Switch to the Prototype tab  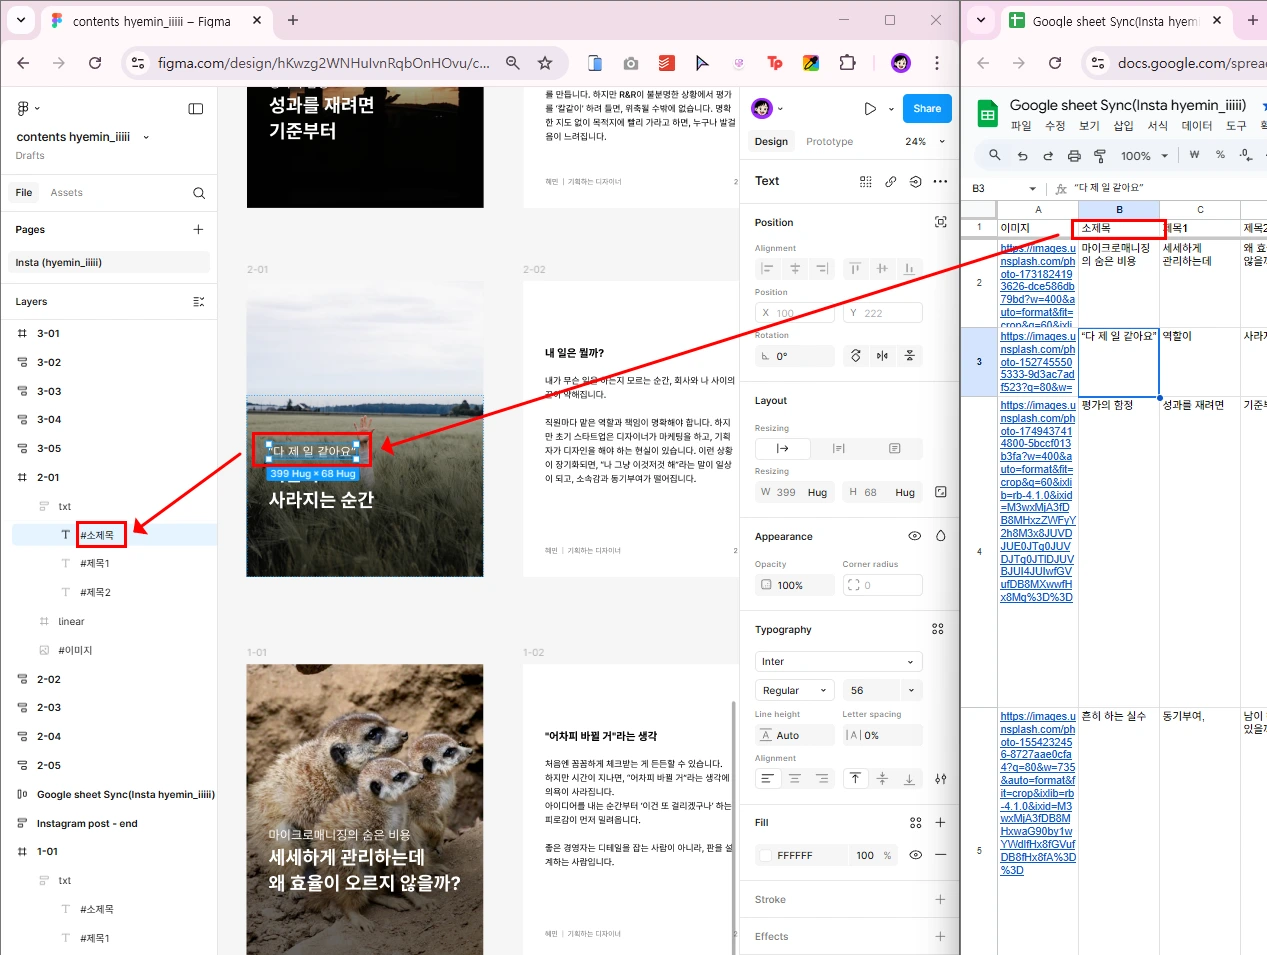829,141
